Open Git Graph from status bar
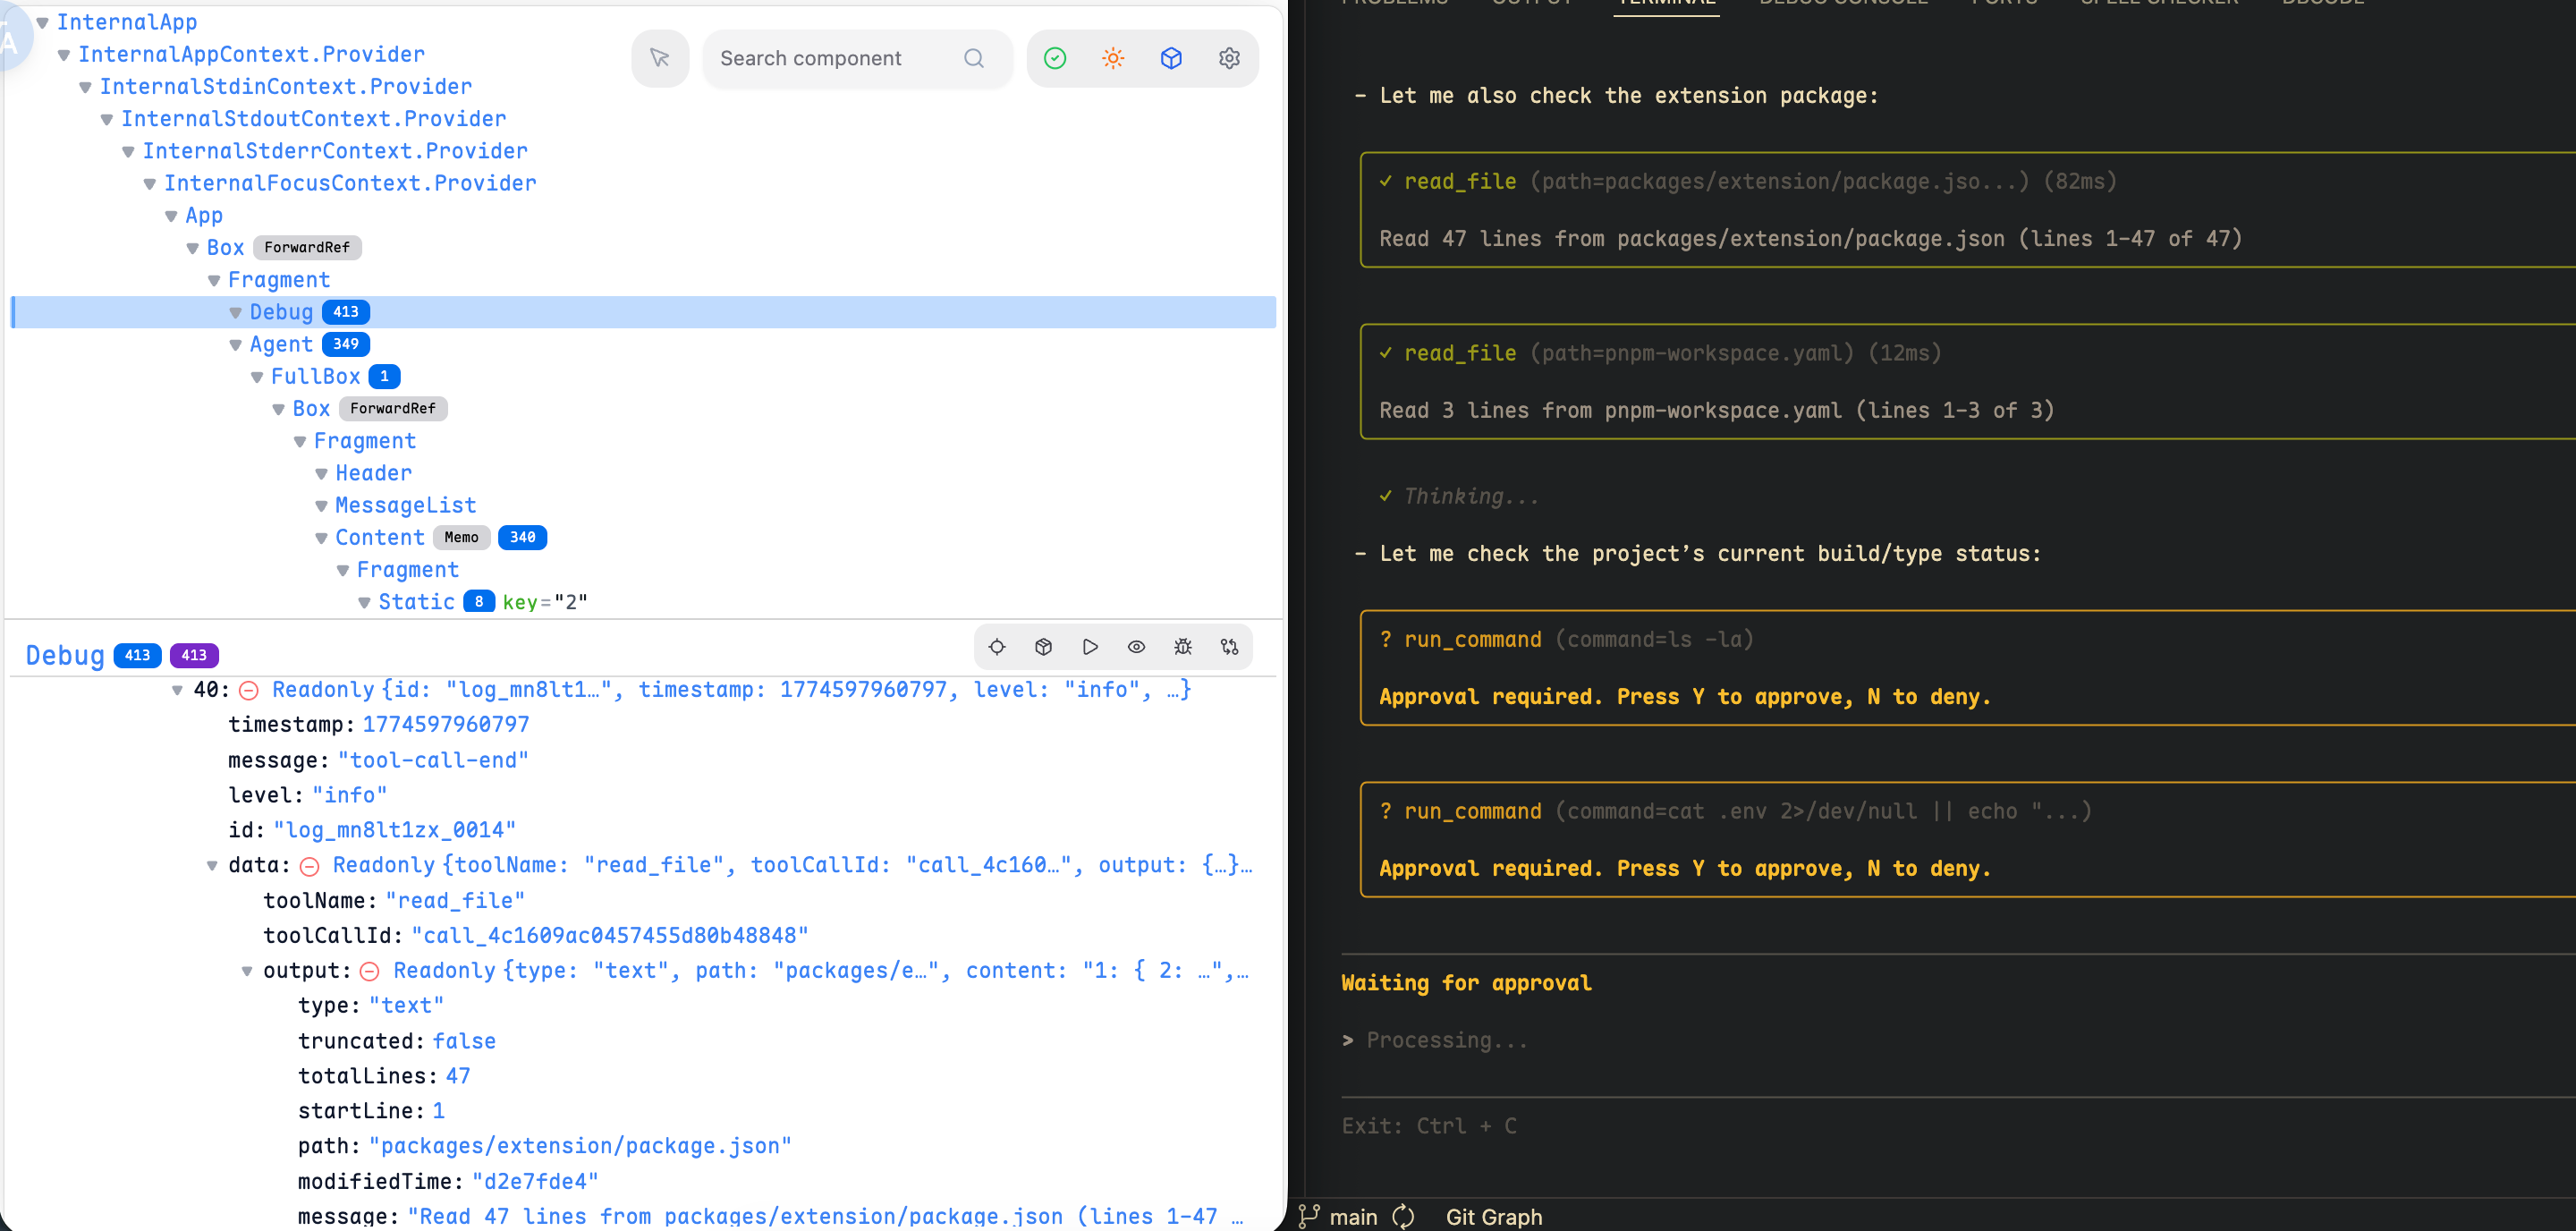The height and width of the screenshot is (1231, 2576). pos(1494,1217)
